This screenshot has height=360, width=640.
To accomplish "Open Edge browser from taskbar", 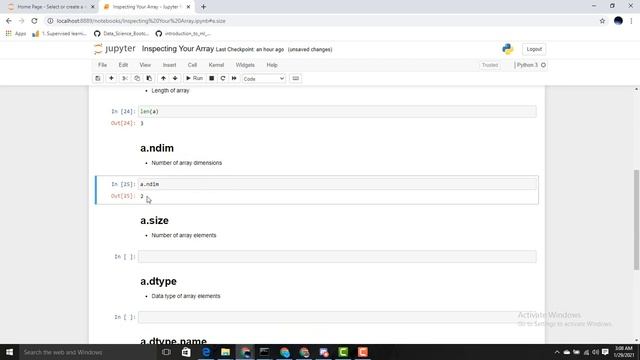I will (206, 352).
